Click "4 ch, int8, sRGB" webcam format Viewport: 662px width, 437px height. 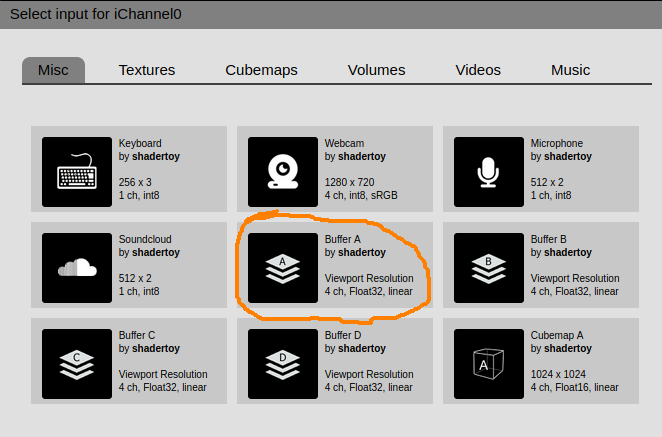pos(361,195)
